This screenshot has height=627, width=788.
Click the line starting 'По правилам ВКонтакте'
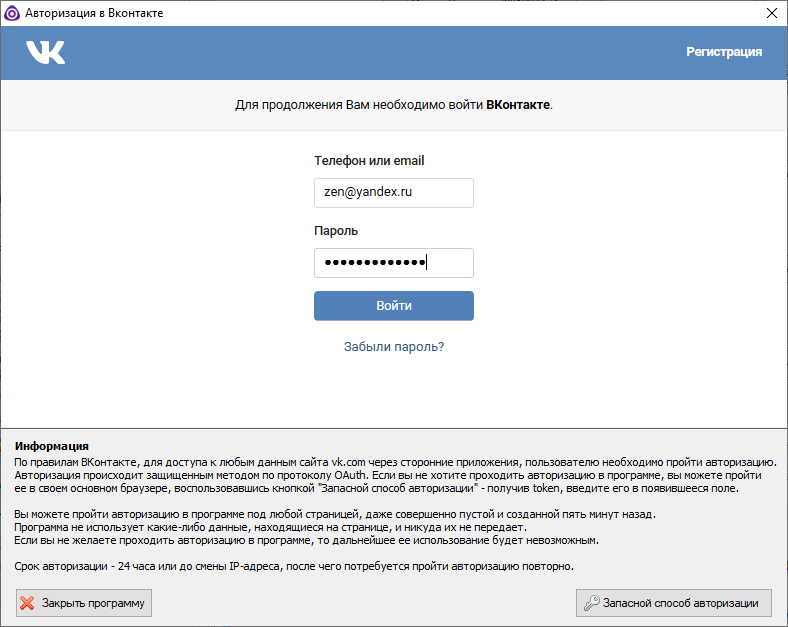pyautogui.click(x=395, y=462)
